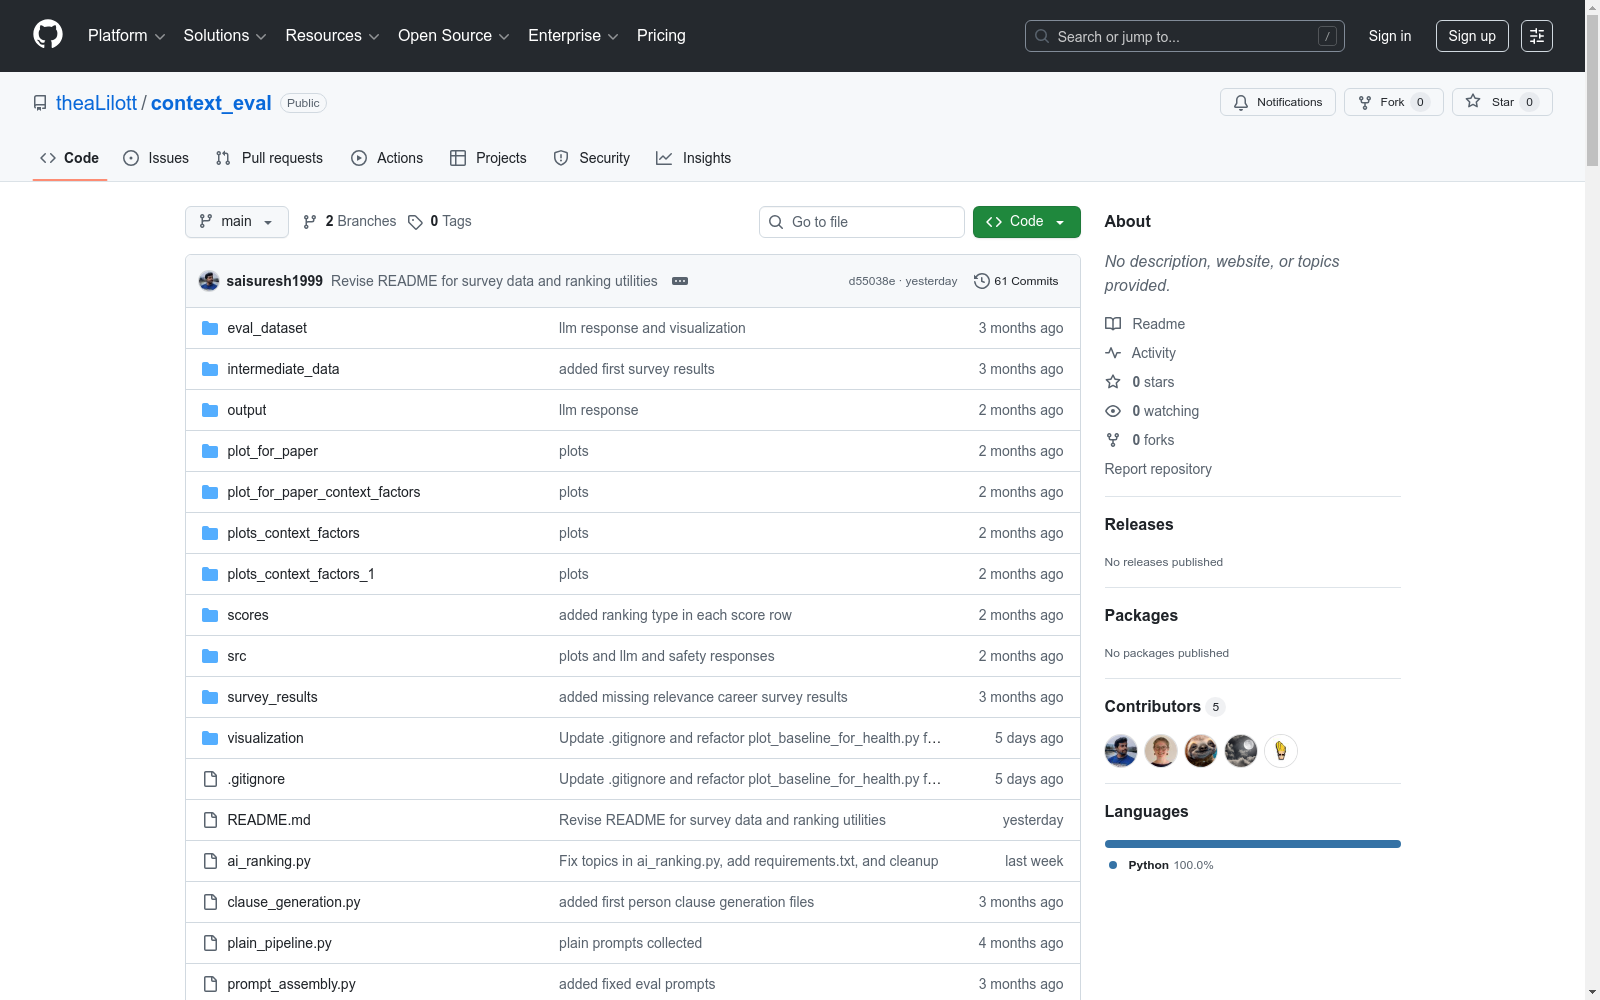Switch to the Pull requests tab
The image size is (1600, 1000).
pyautogui.click(x=269, y=158)
